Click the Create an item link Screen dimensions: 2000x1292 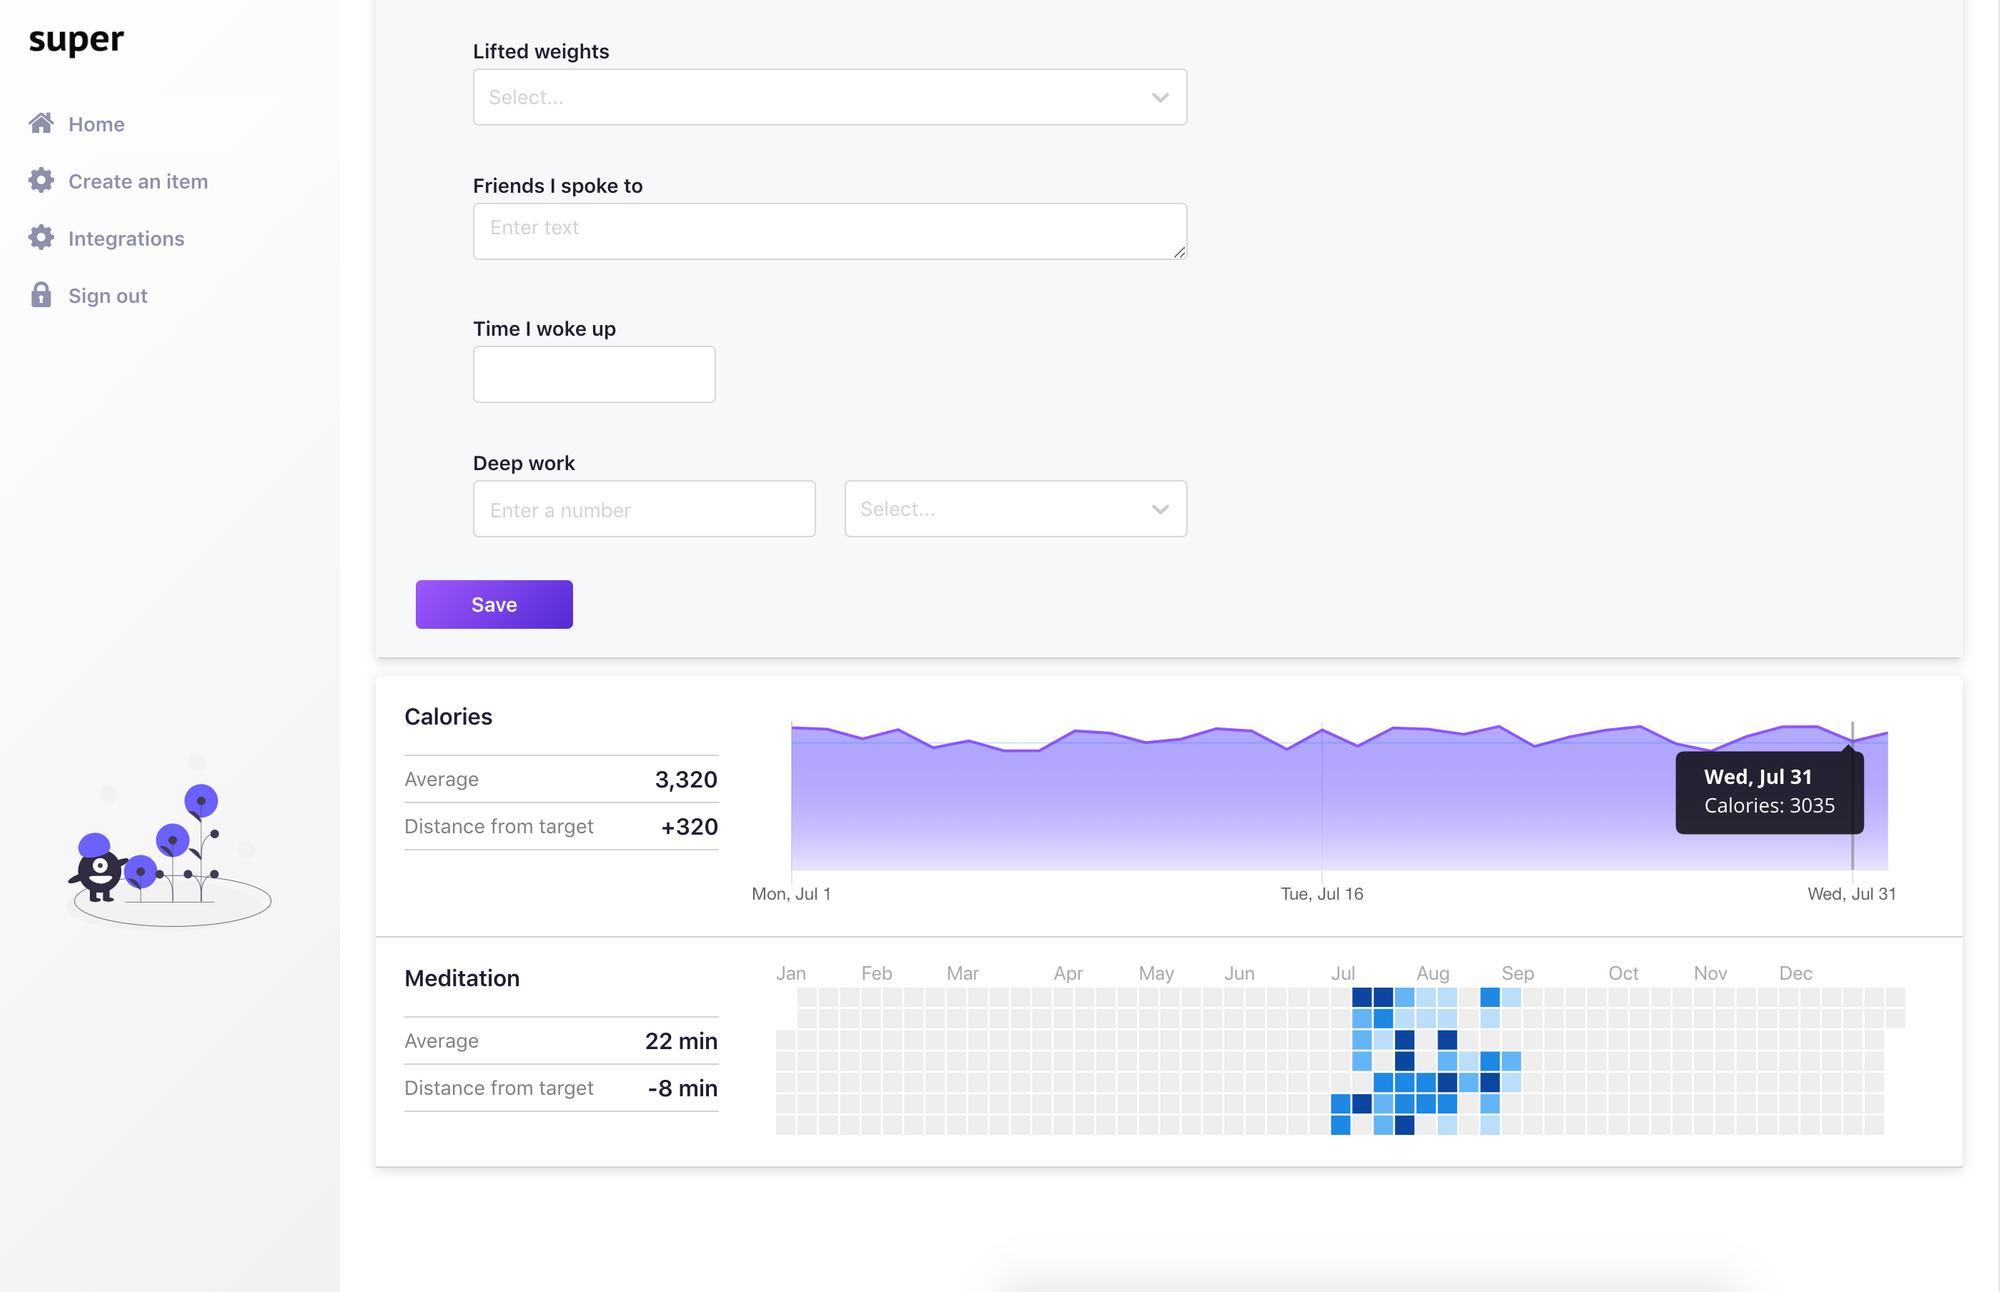138,181
